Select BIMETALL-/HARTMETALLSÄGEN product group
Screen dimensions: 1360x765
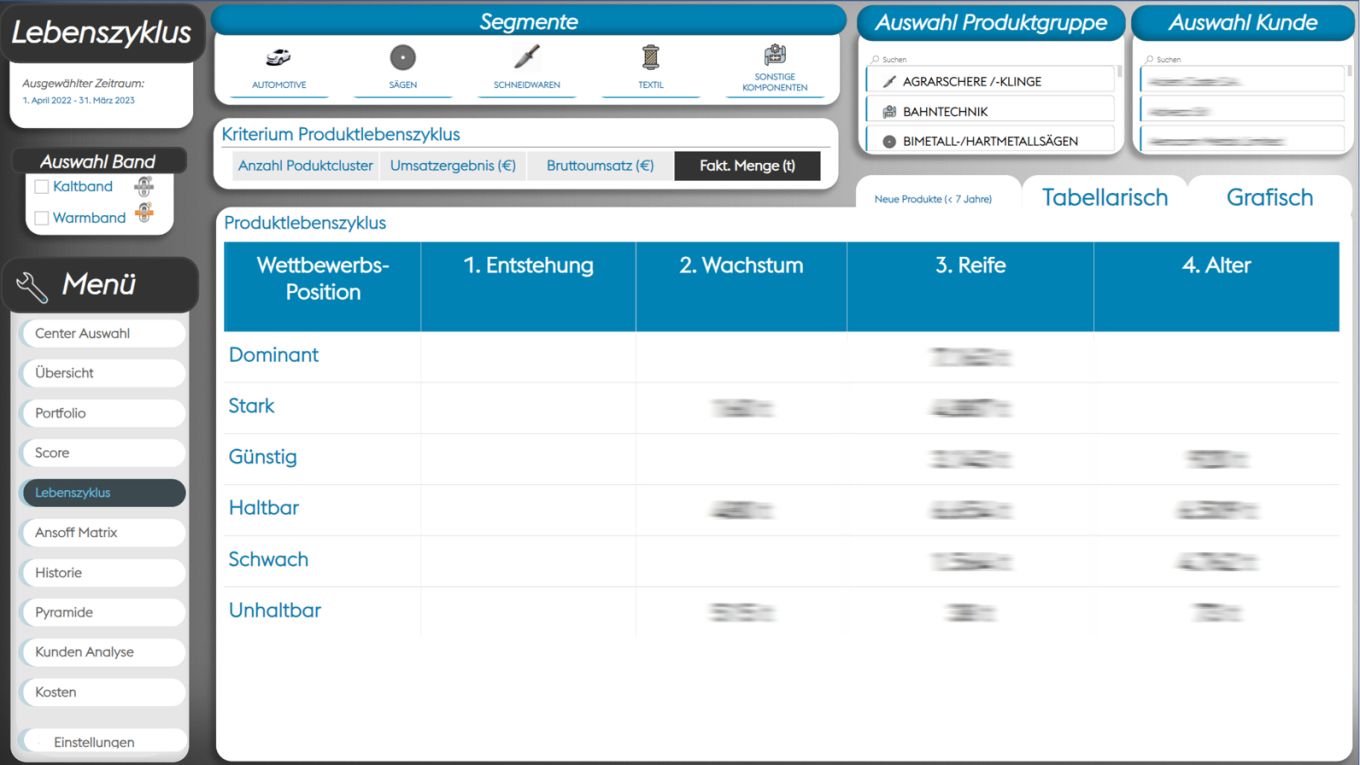click(x=990, y=141)
